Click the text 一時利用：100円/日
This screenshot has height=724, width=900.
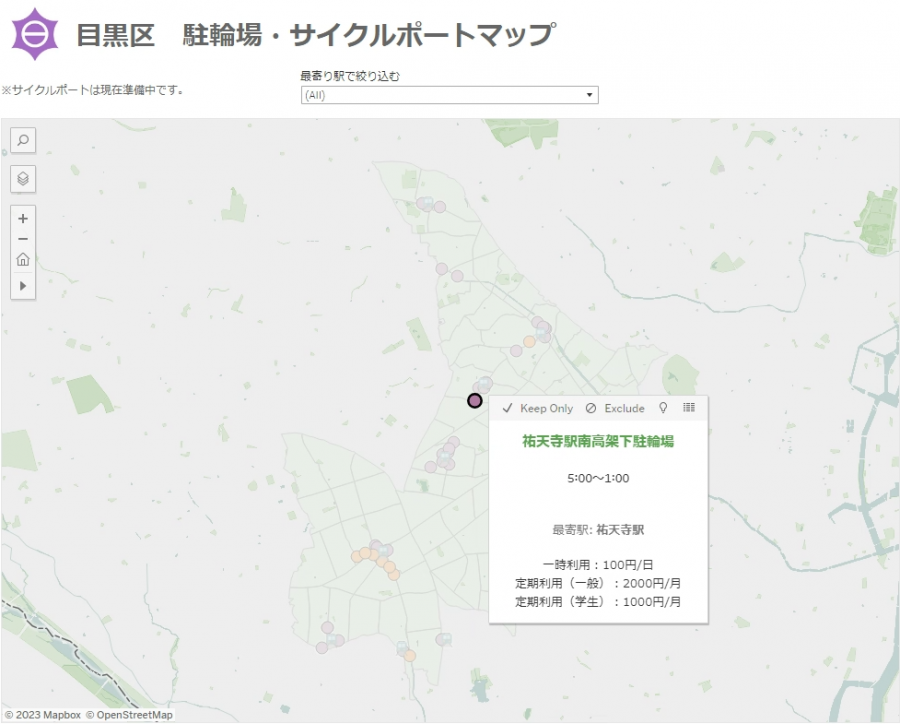[598, 565]
